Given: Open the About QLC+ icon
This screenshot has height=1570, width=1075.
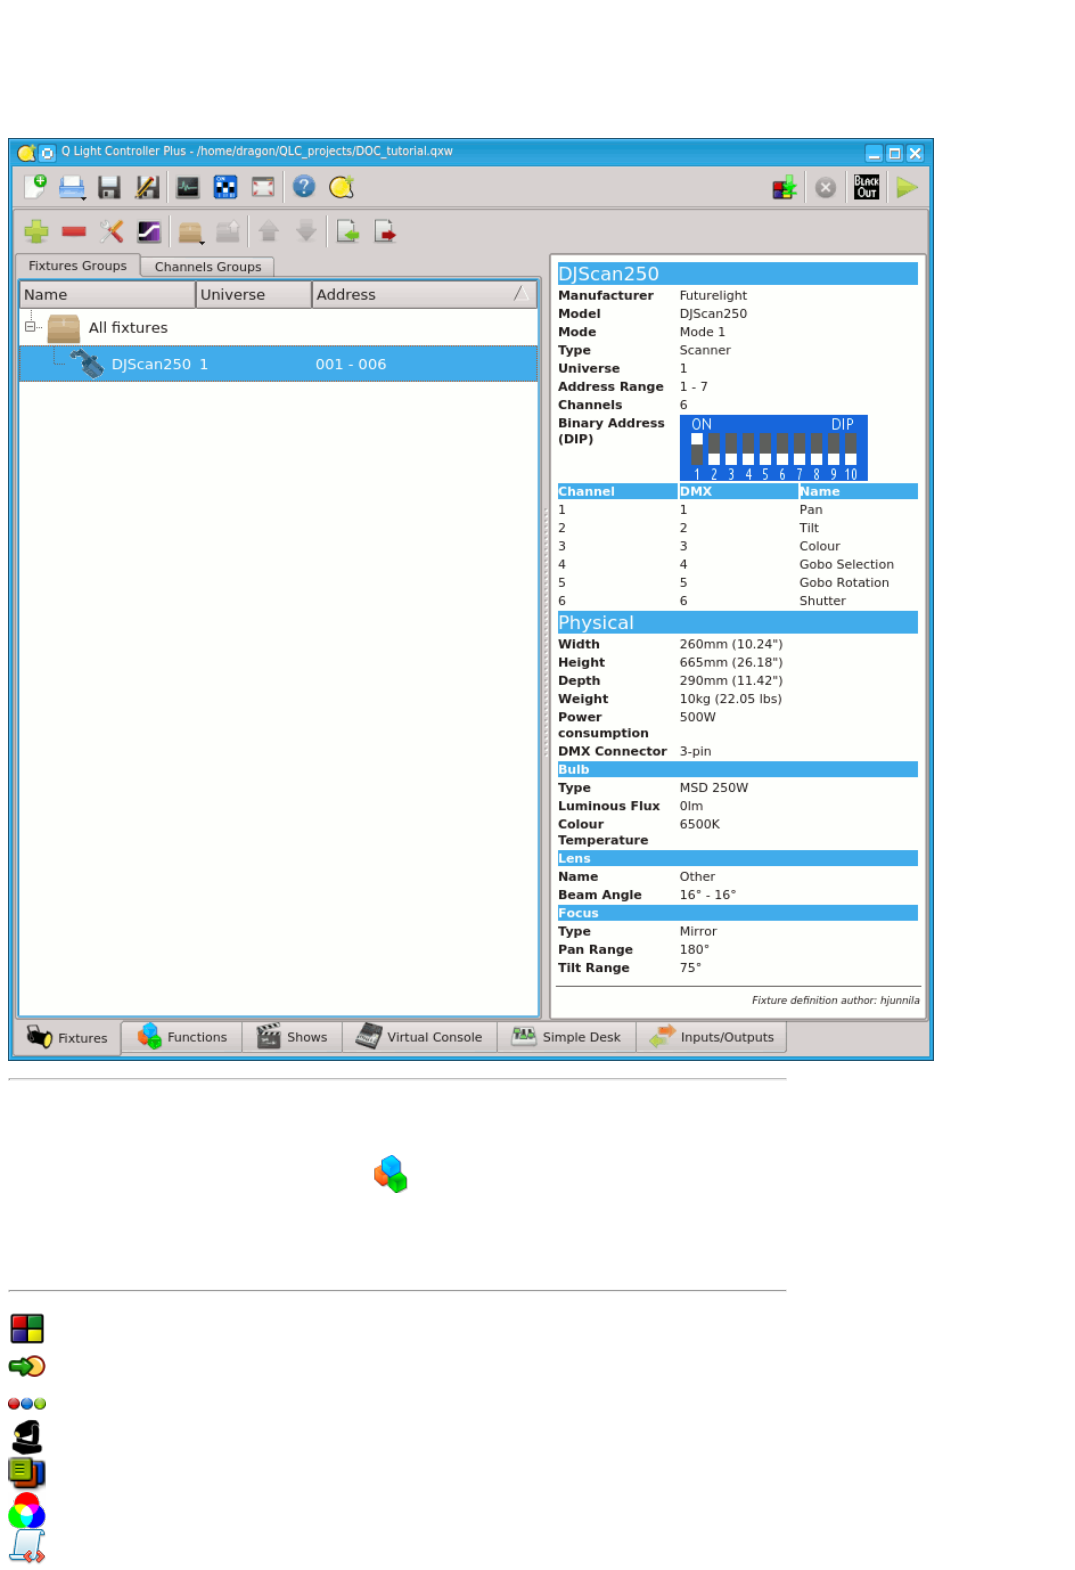Looking at the screenshot, I should 341,187.
